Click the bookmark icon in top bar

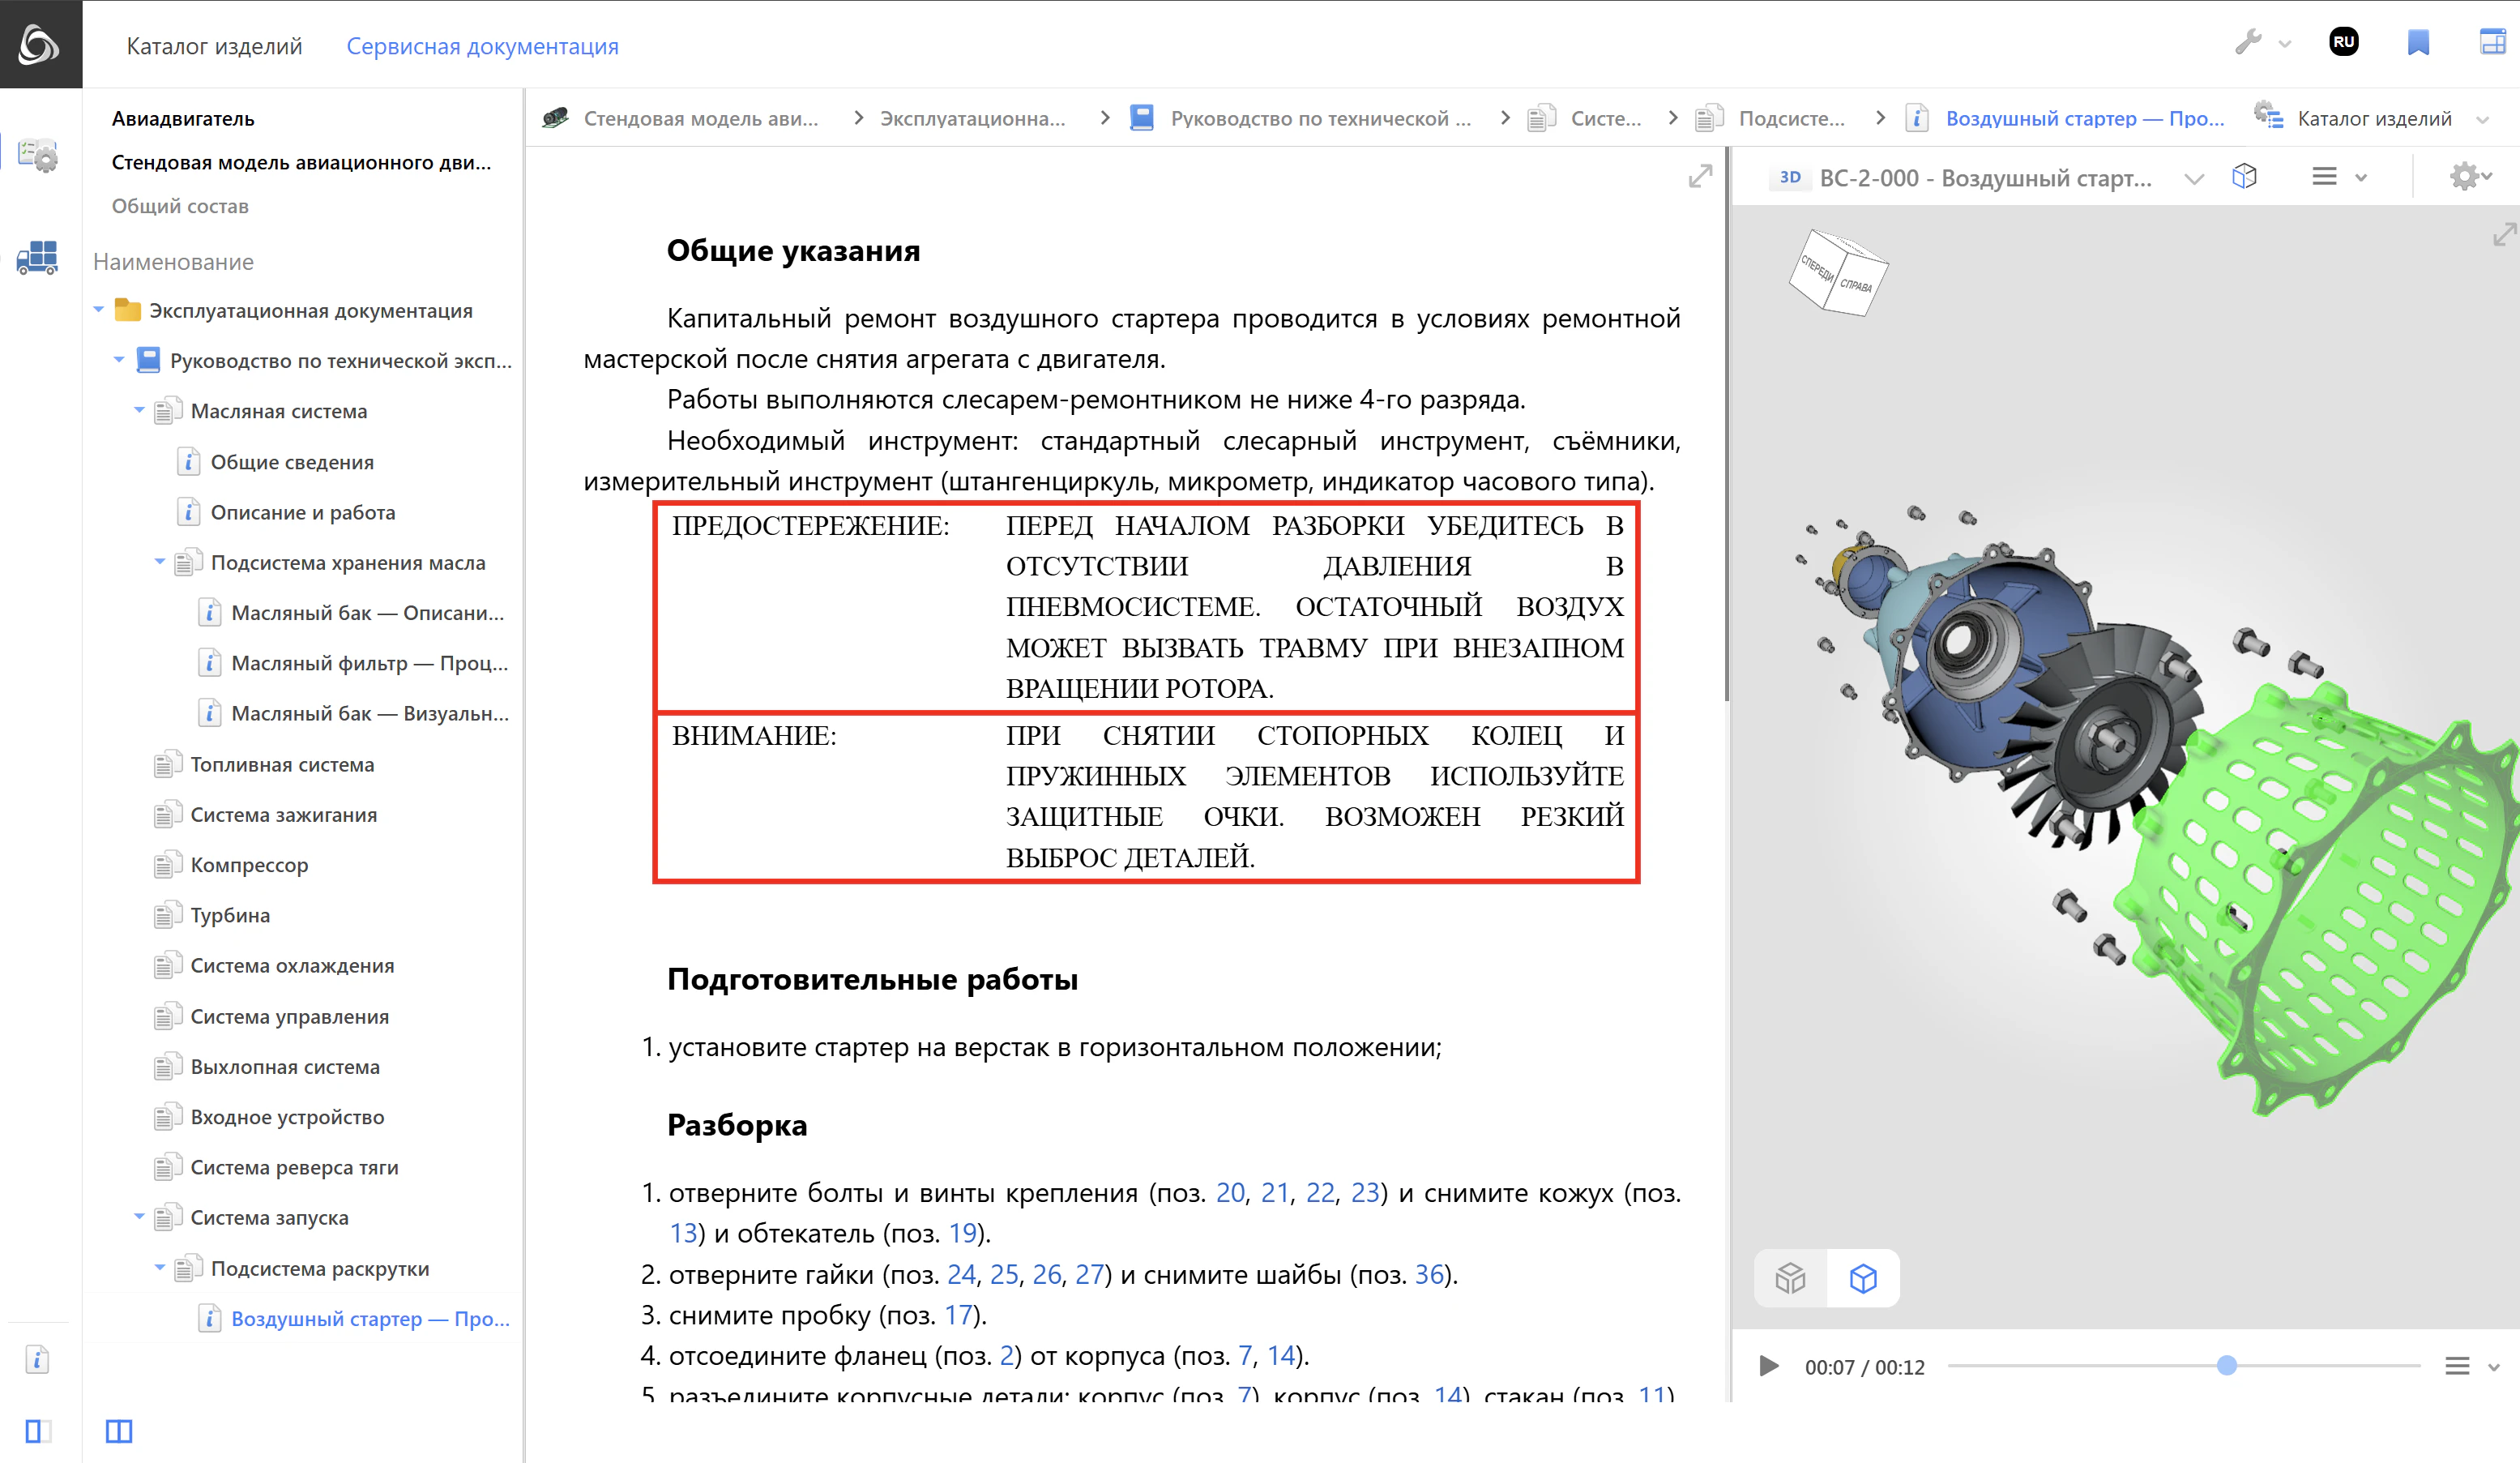click(x=2417, y=43)
